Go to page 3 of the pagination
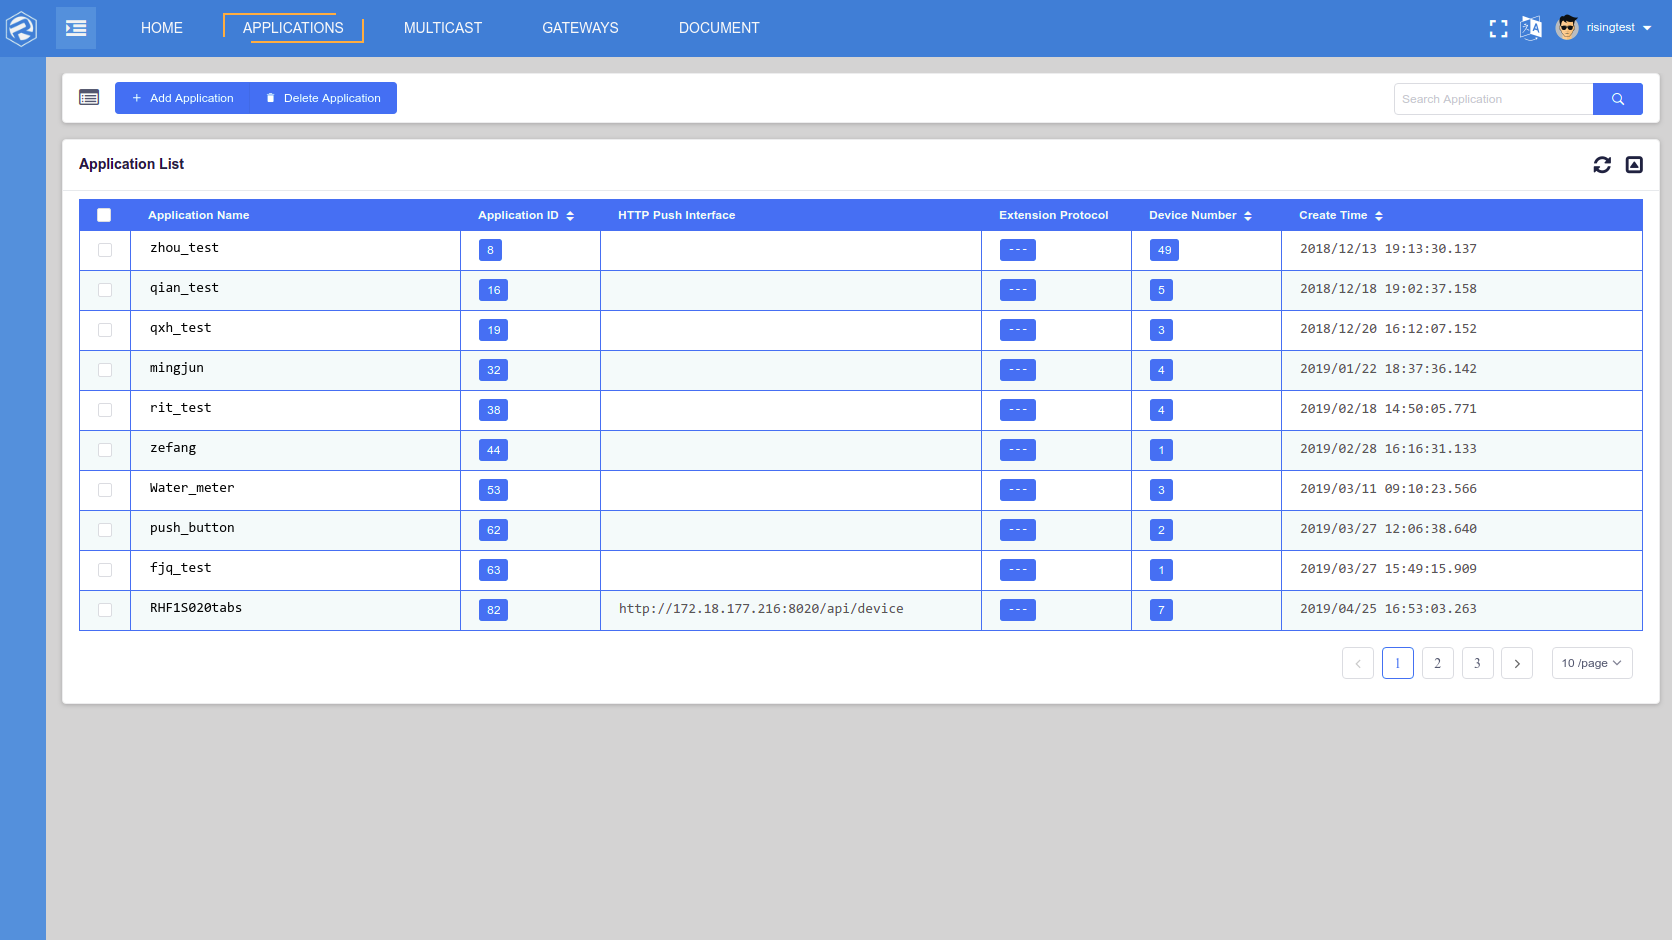 point(1477,662)
